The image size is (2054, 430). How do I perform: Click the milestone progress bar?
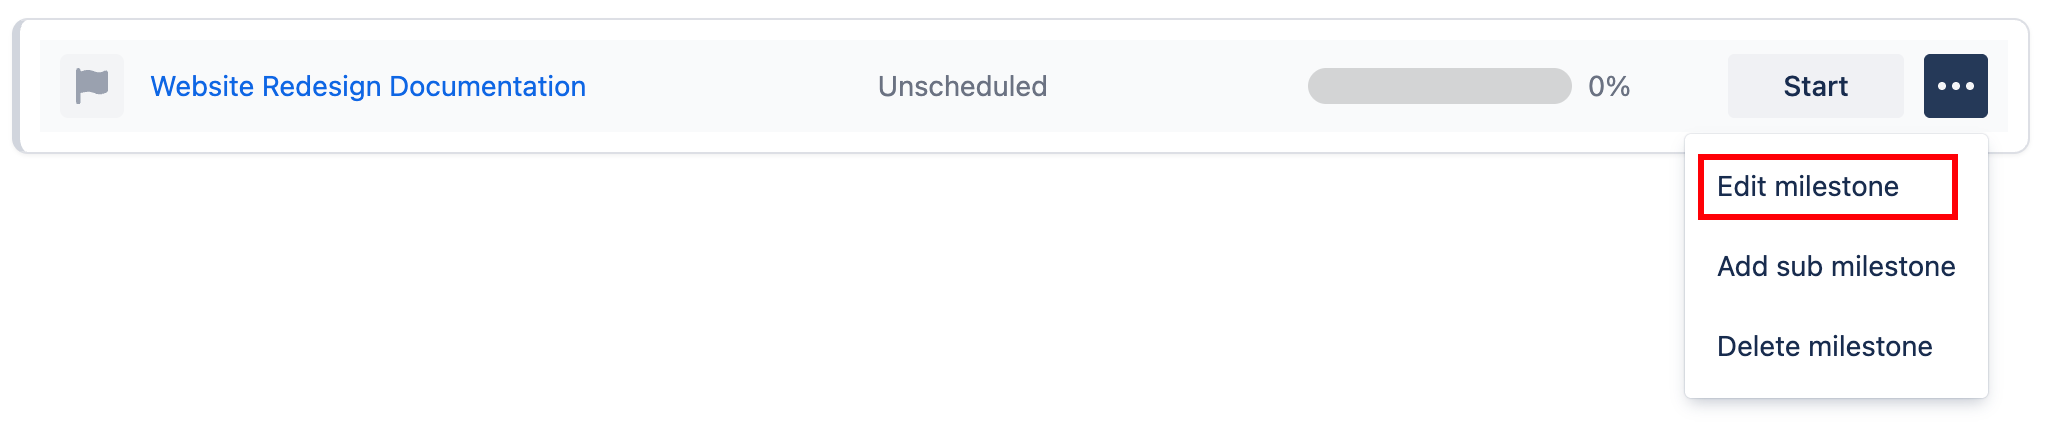(1439, 86)
